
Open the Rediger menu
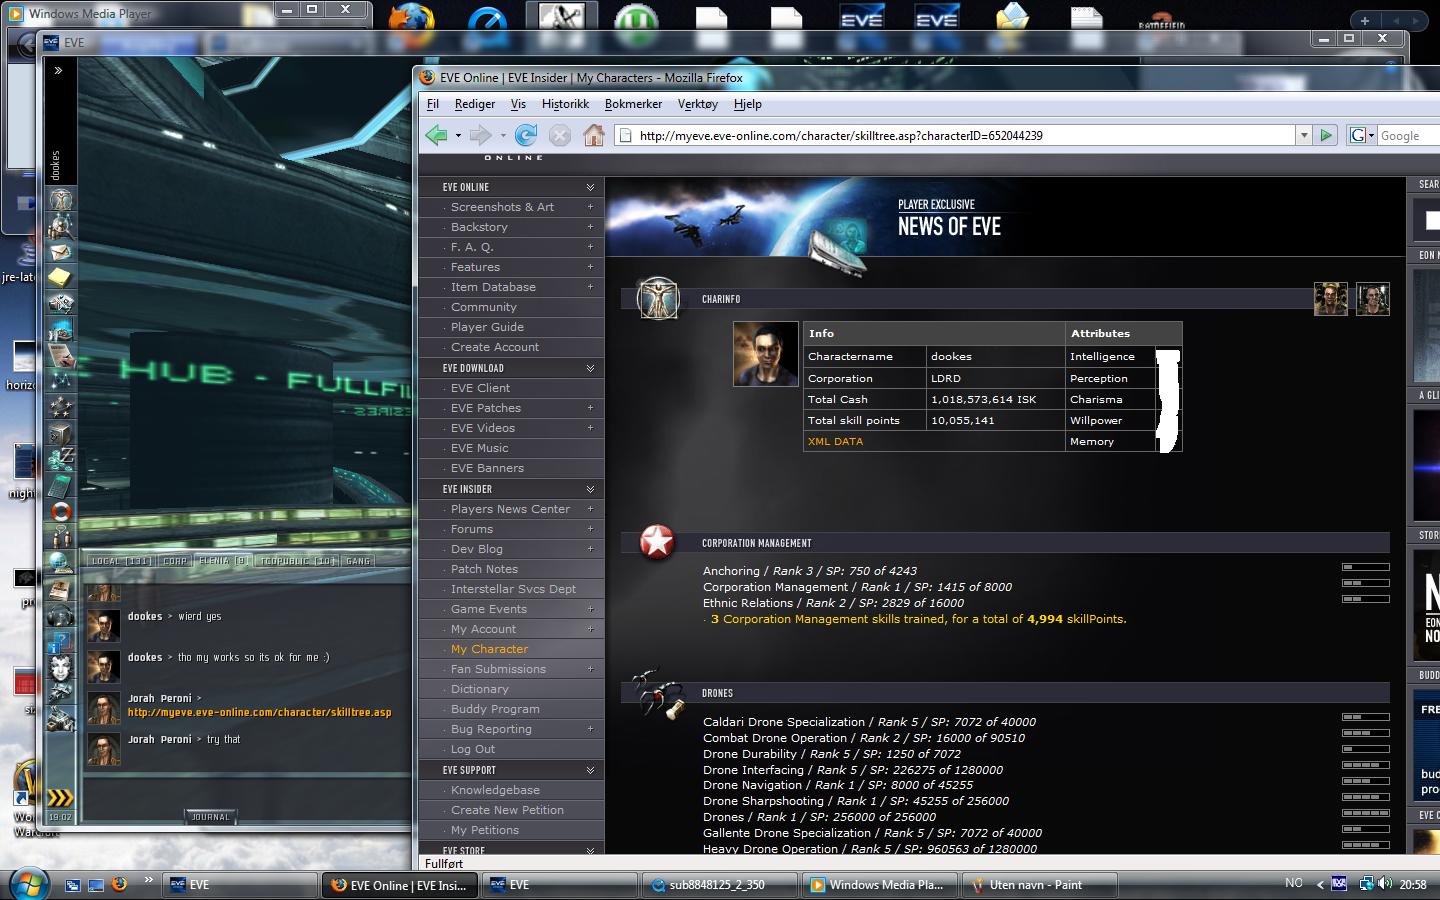point(475,104)
